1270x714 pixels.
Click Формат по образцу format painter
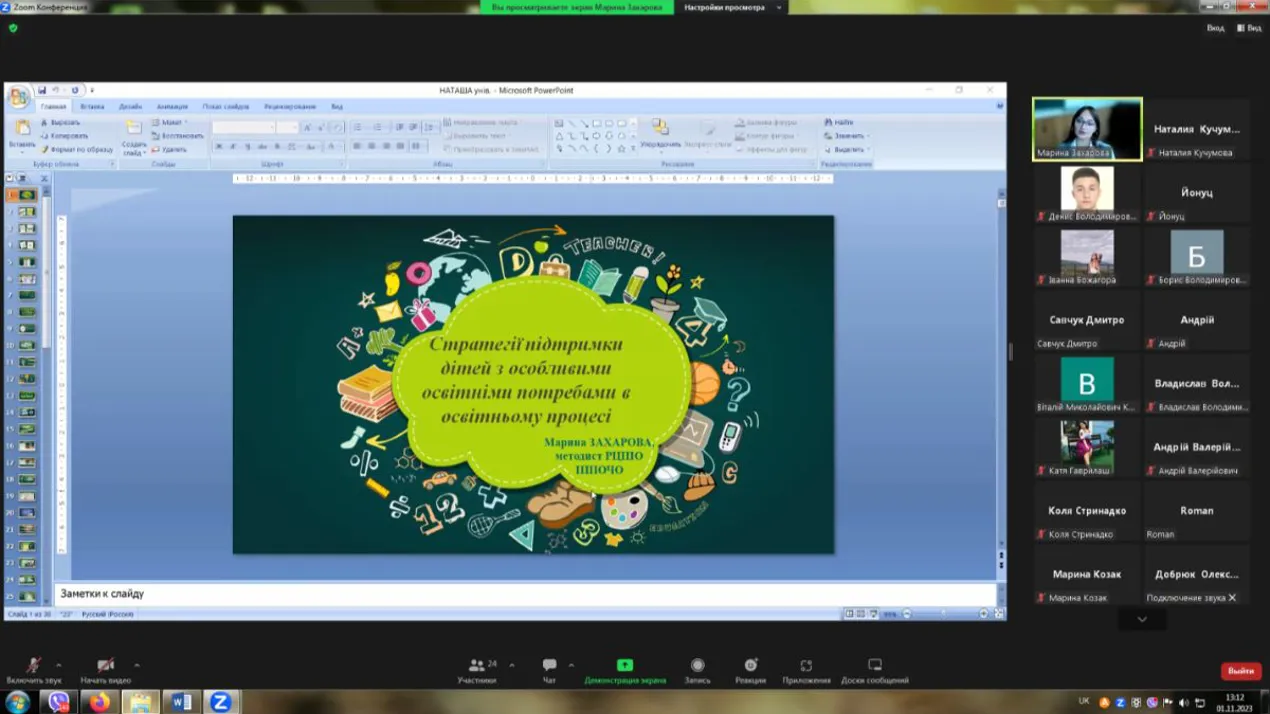point(77,149)
